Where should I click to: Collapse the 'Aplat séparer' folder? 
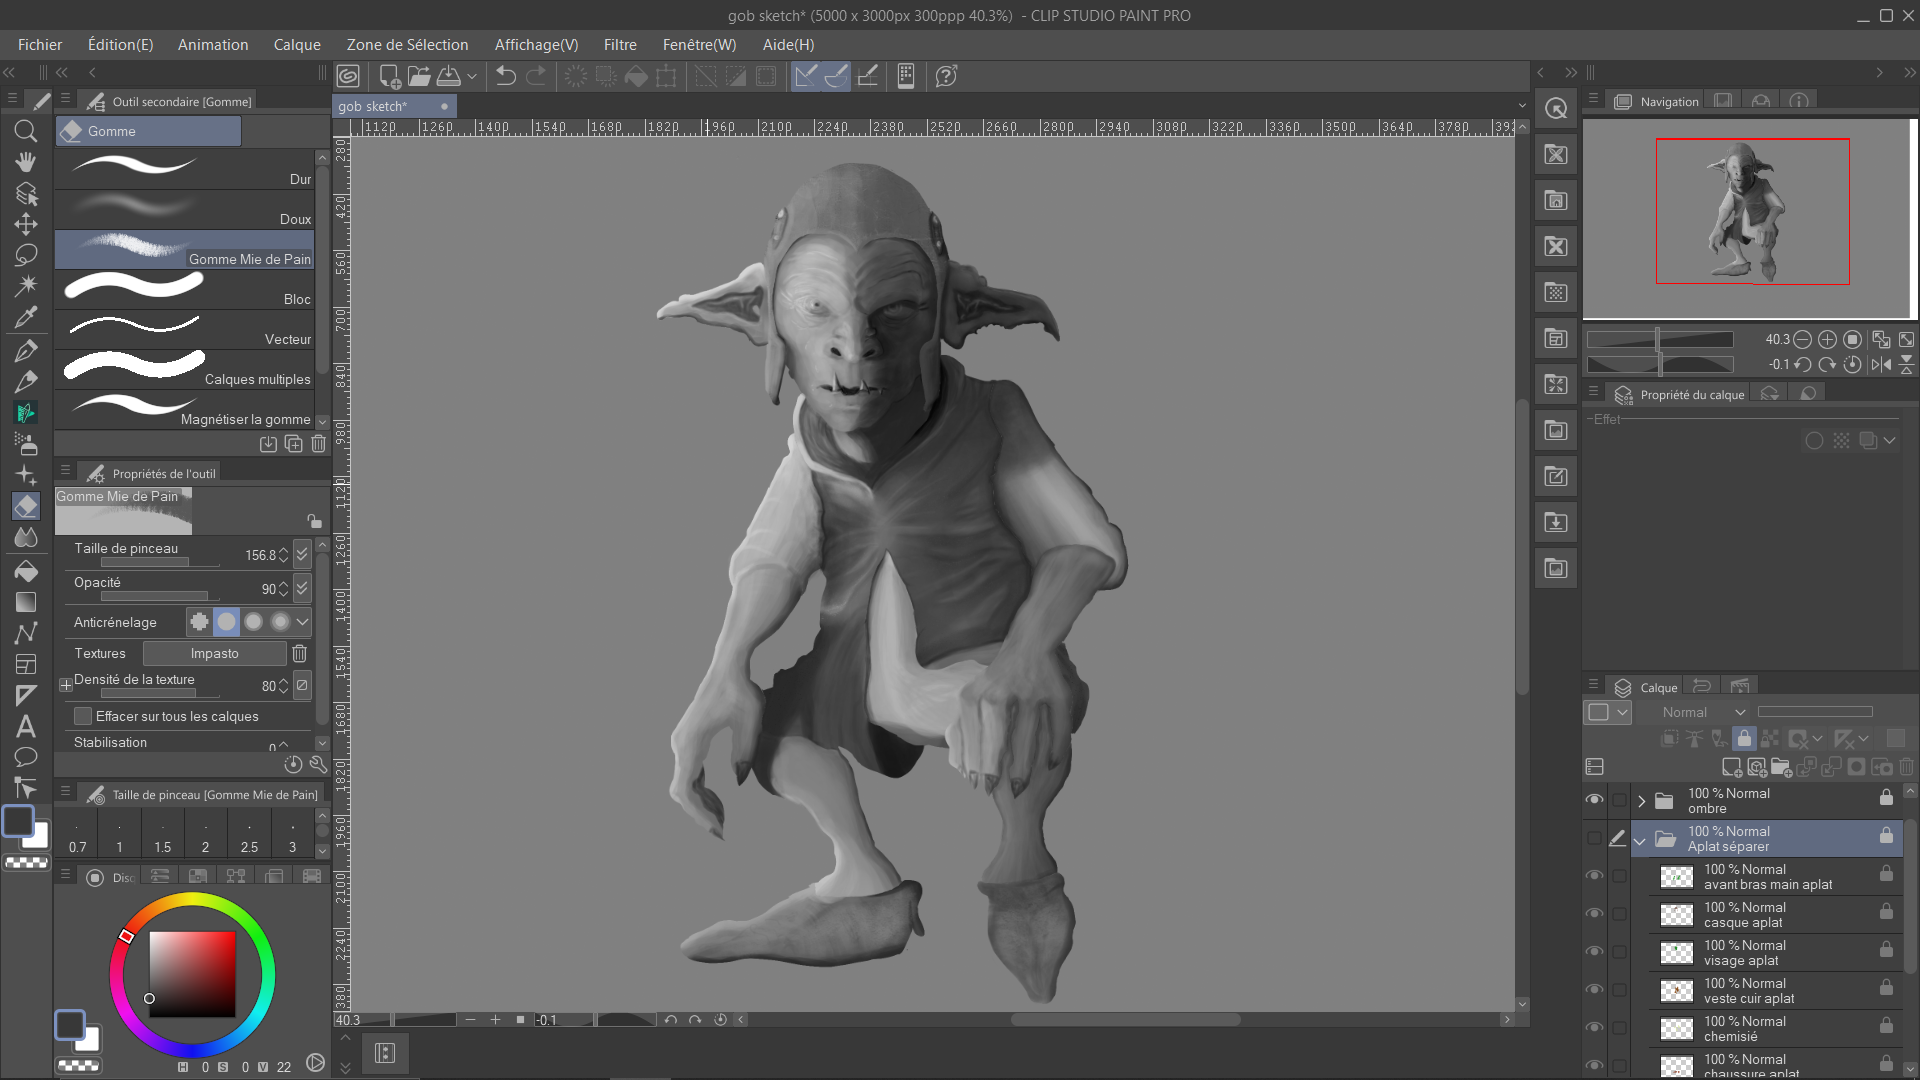(1640, 841)
